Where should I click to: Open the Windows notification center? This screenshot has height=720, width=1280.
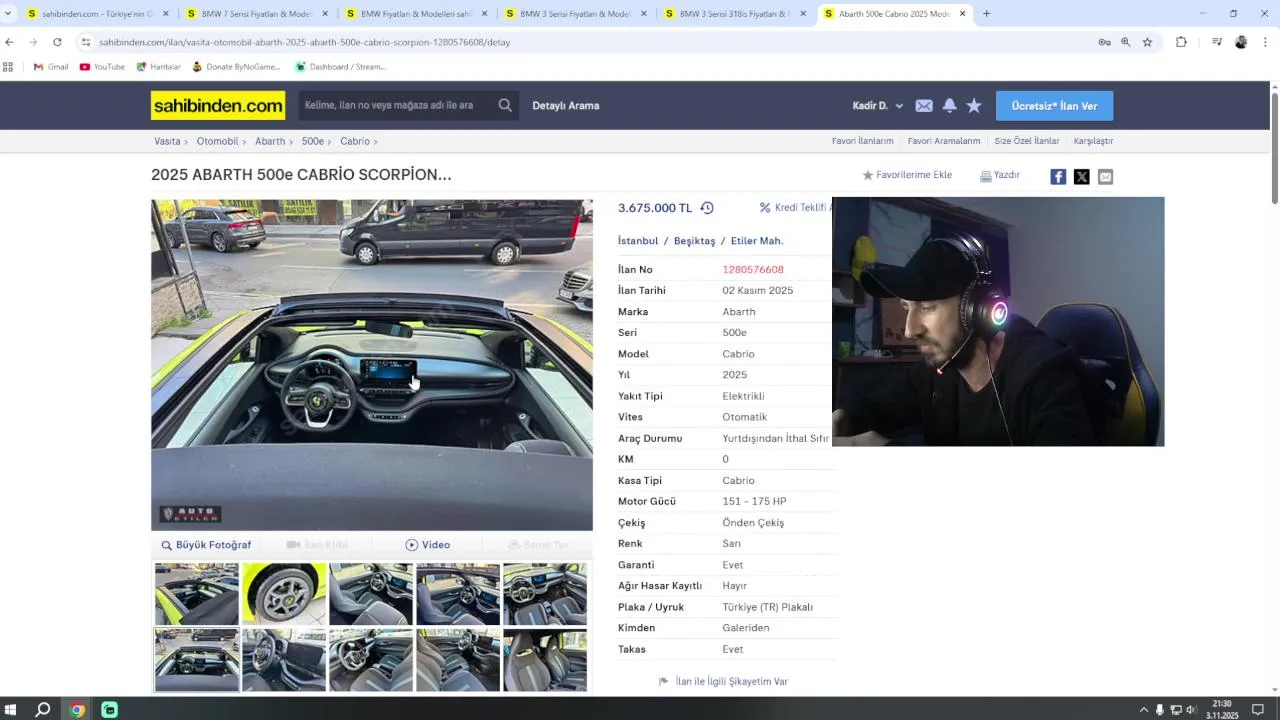pyautogui.click(x=1258, y=710)
